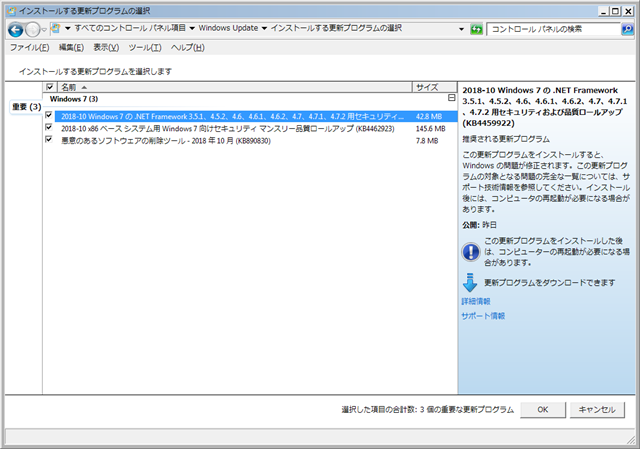Open the 表示(V) menu
This screenshot has width=640, height=449.
click(106, 48)
